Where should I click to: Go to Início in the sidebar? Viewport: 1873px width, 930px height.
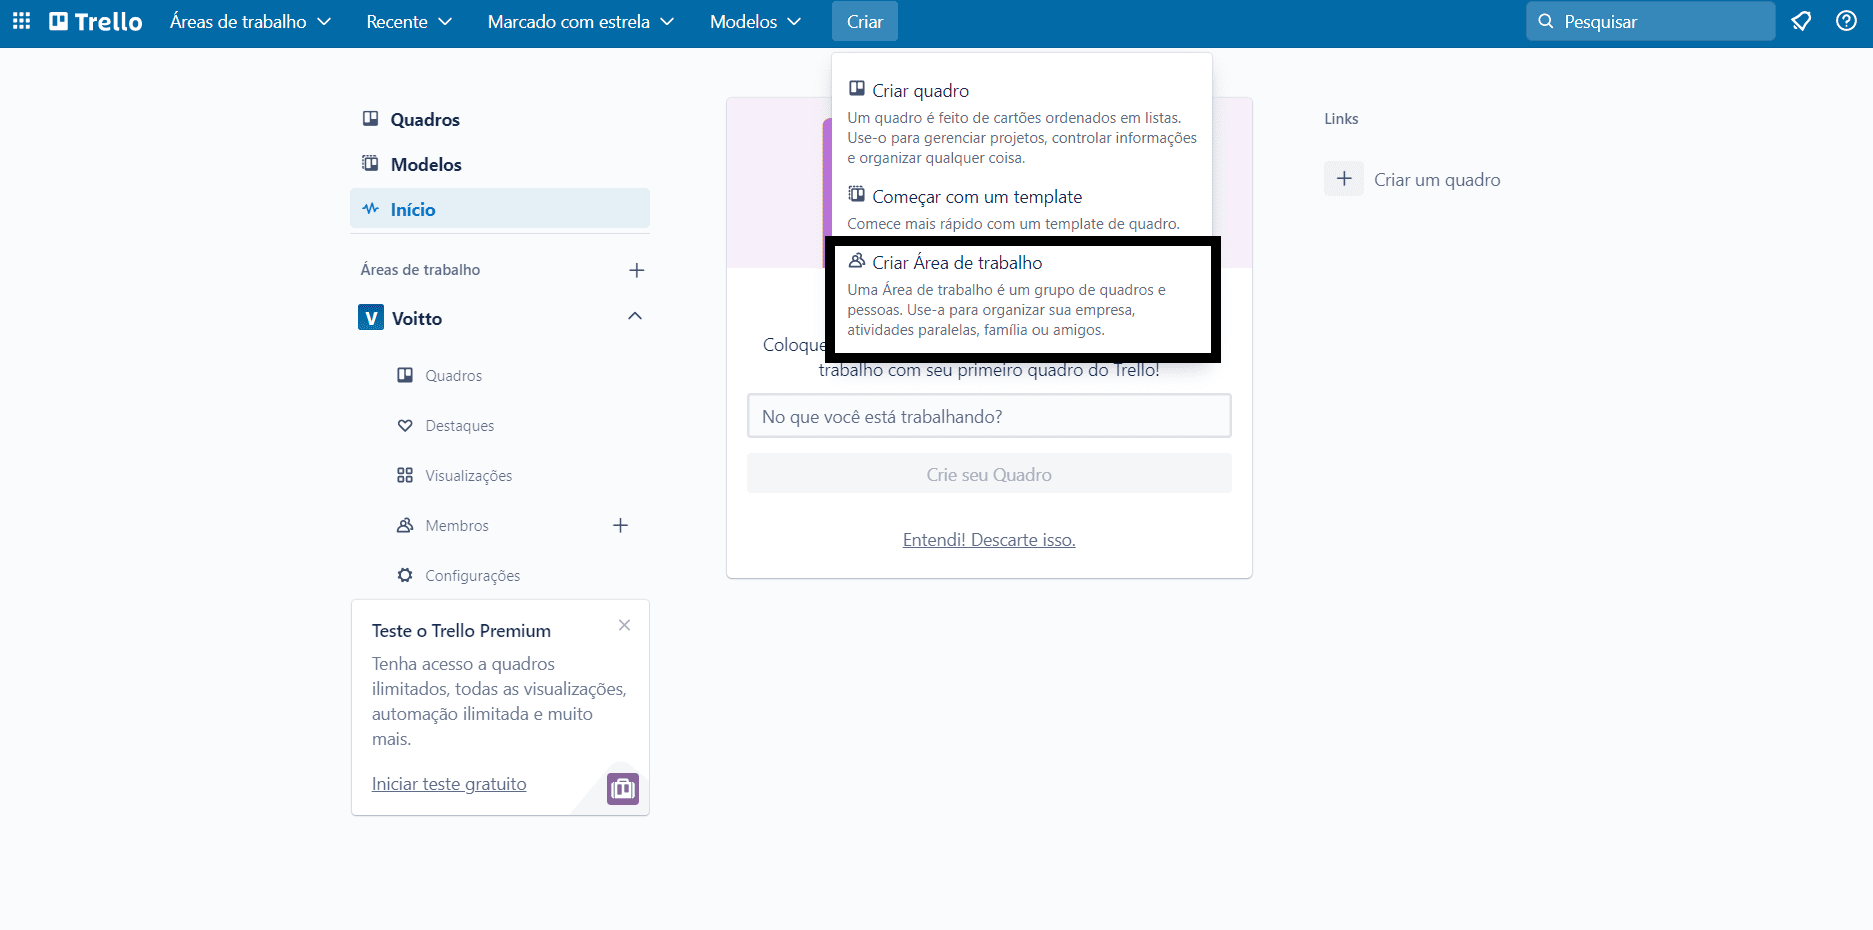point(500,209)
